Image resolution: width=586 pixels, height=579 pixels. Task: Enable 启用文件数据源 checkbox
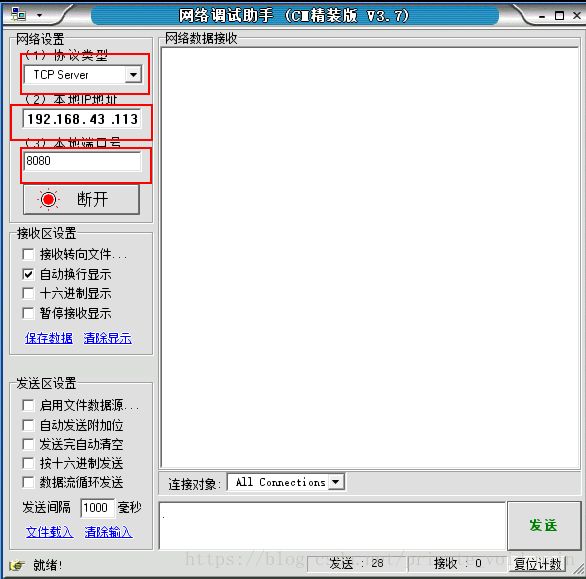(x=28, y=405)
